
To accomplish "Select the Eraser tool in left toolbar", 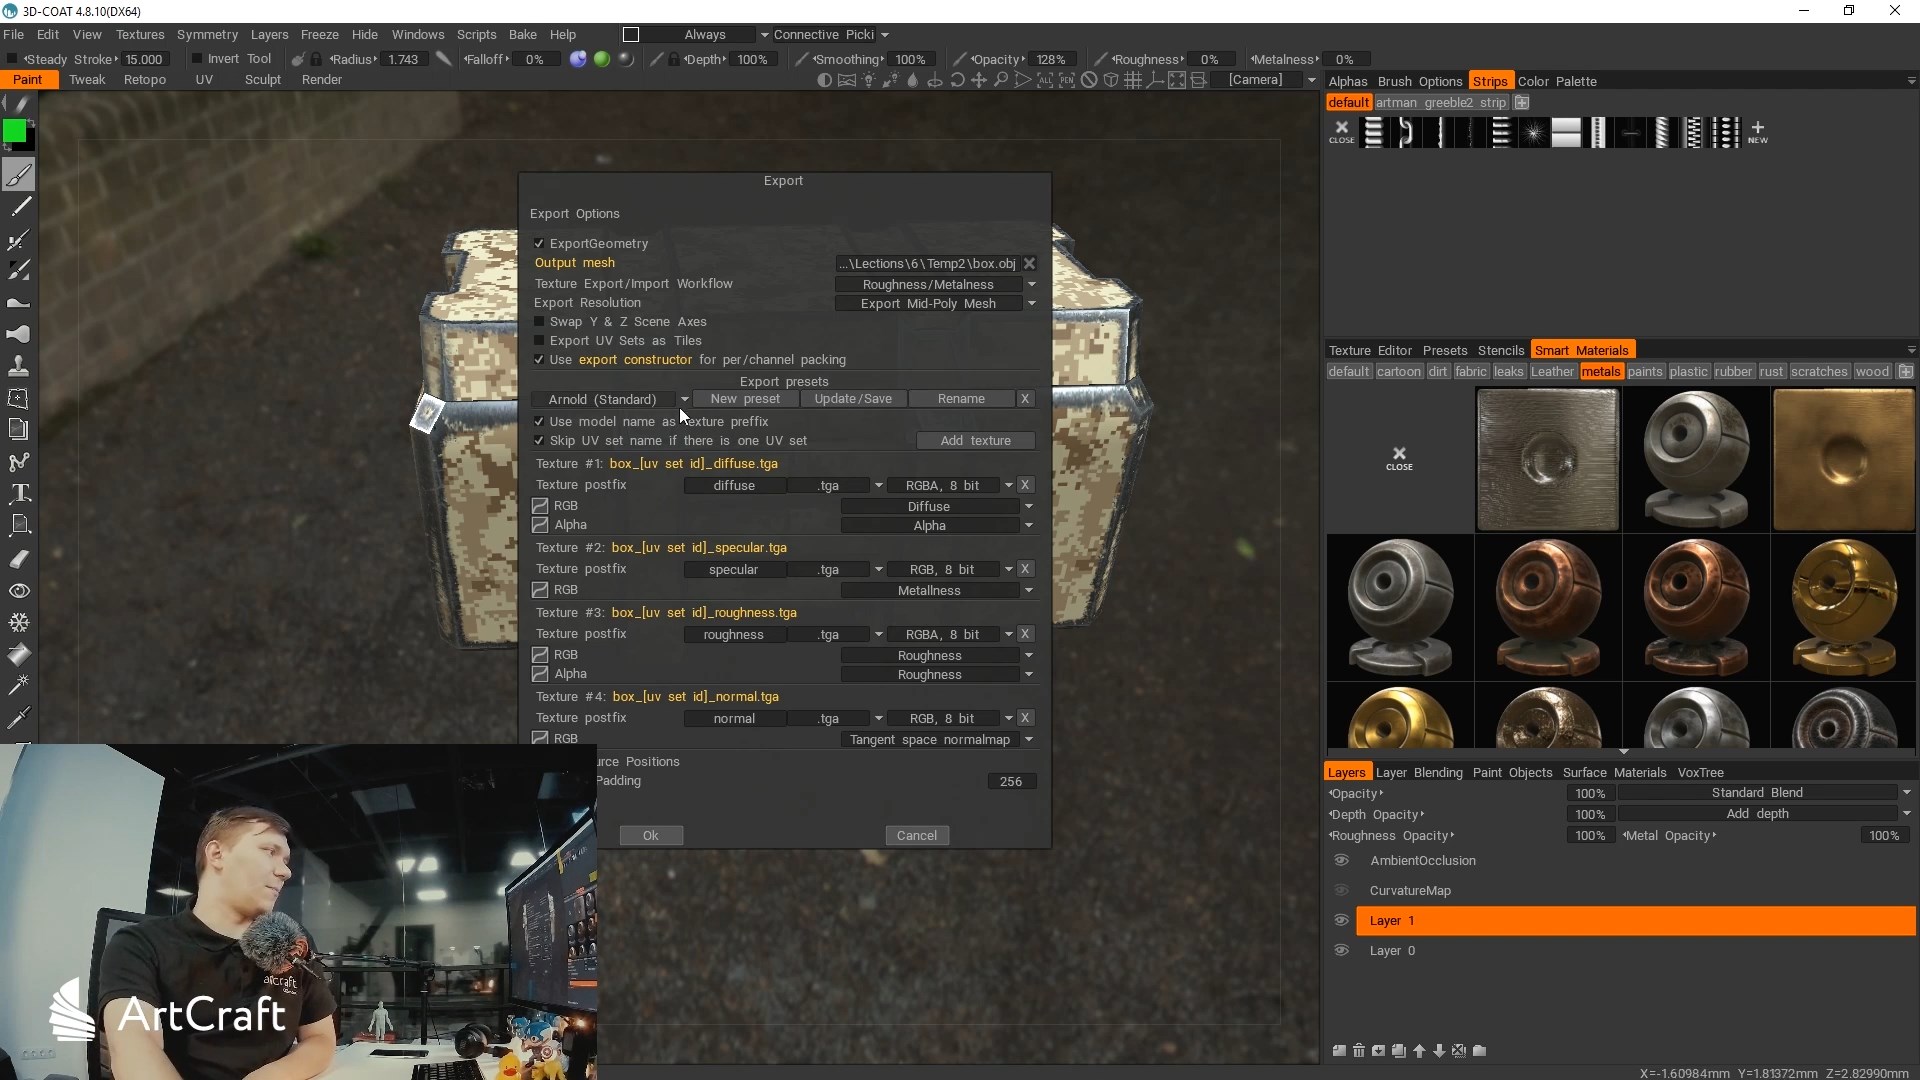I will click(x=19, y=559).
